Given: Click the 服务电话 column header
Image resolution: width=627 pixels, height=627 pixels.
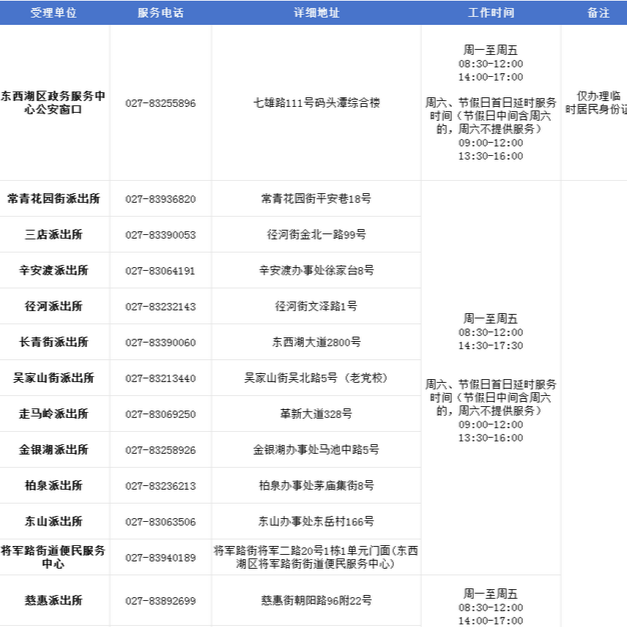Looking at the screenshot, I should (x=160, y=13).
